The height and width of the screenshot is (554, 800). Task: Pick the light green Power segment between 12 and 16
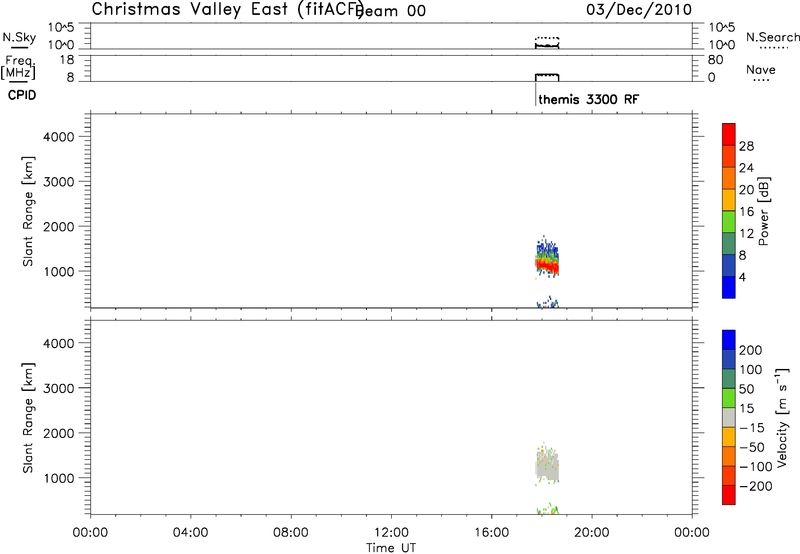729,221
